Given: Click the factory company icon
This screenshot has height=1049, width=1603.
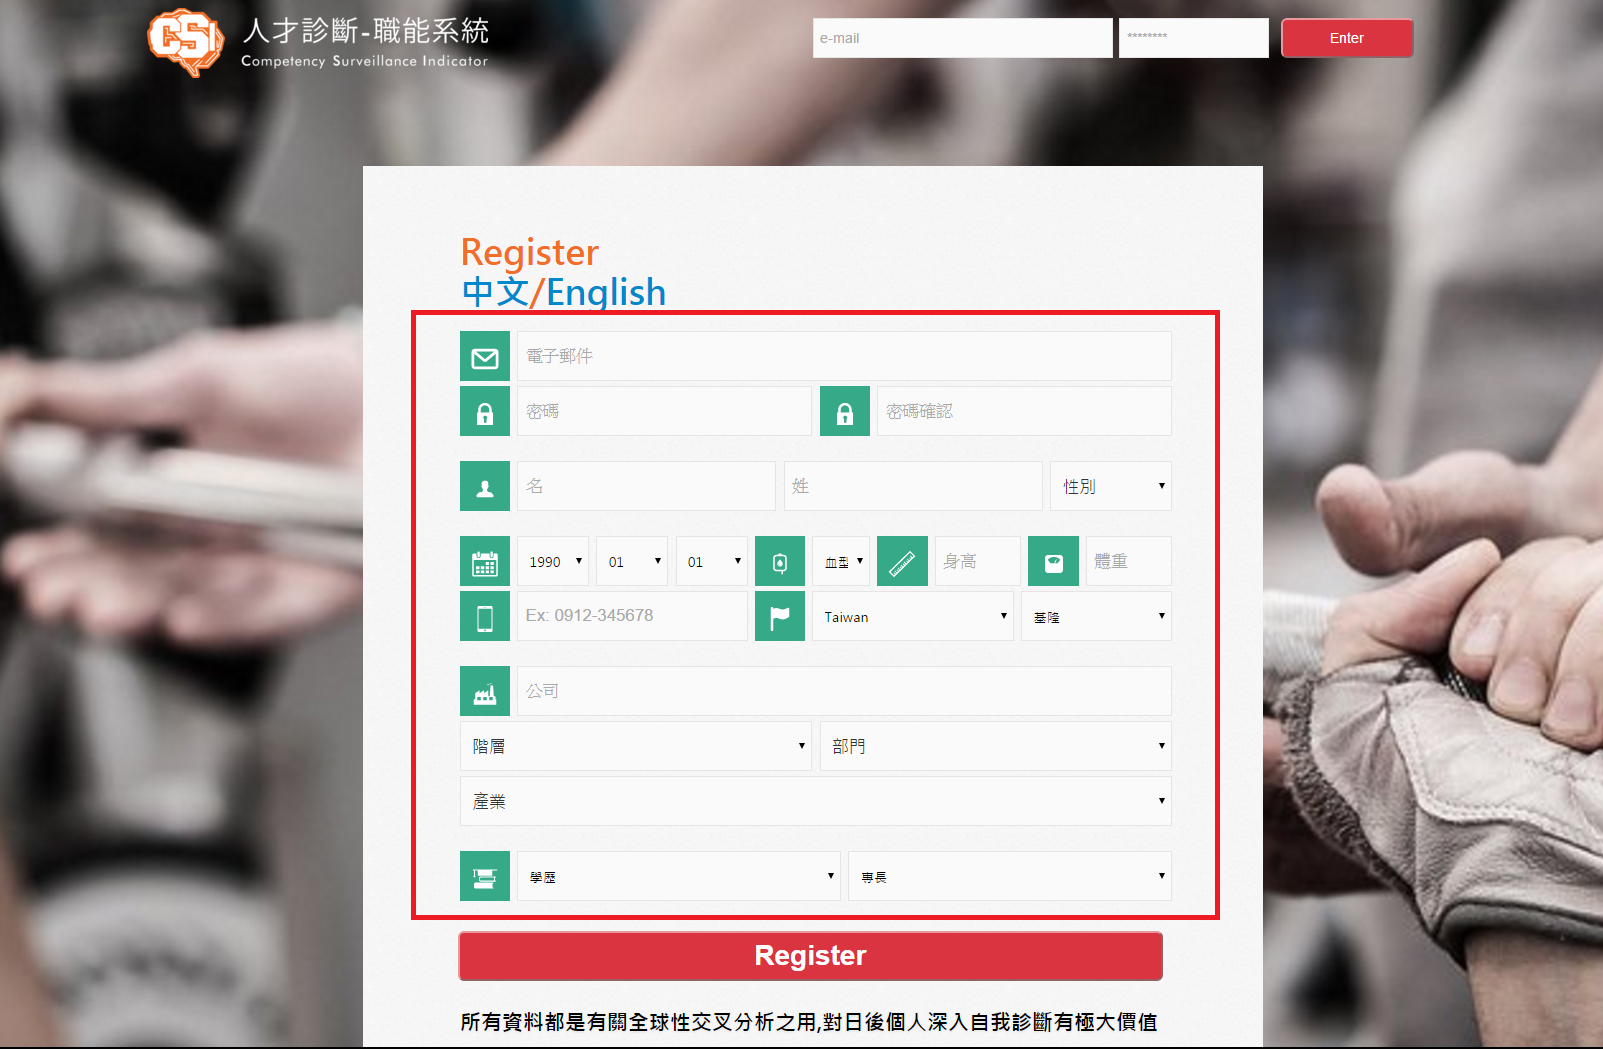Looking at the screenshot, I should tap(485, 692).
